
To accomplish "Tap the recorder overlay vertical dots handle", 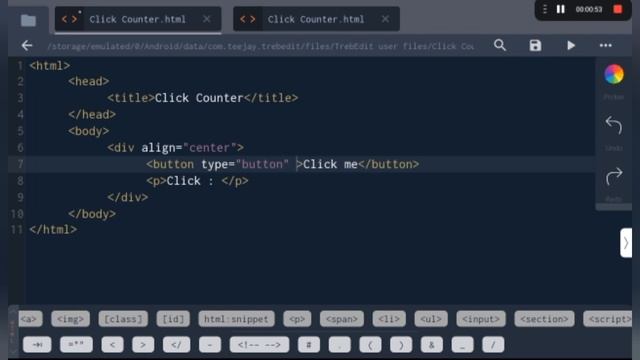I will 545,9.
